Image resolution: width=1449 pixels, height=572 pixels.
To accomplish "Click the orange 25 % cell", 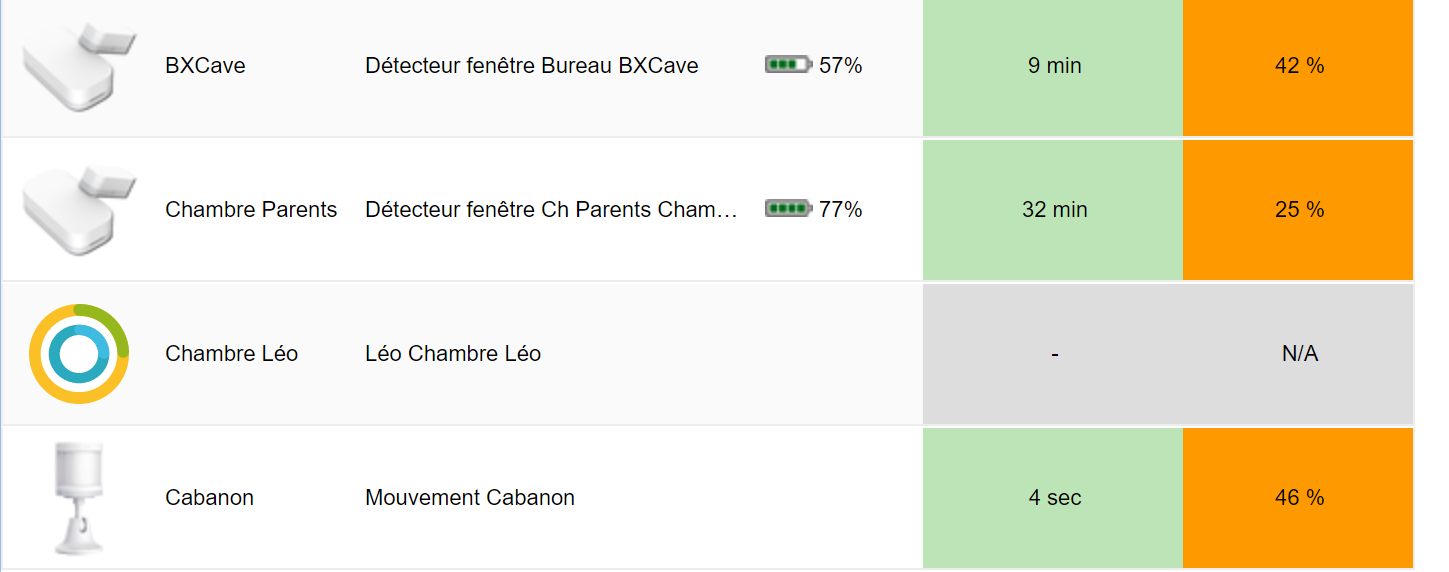I will click(1298, 210).
